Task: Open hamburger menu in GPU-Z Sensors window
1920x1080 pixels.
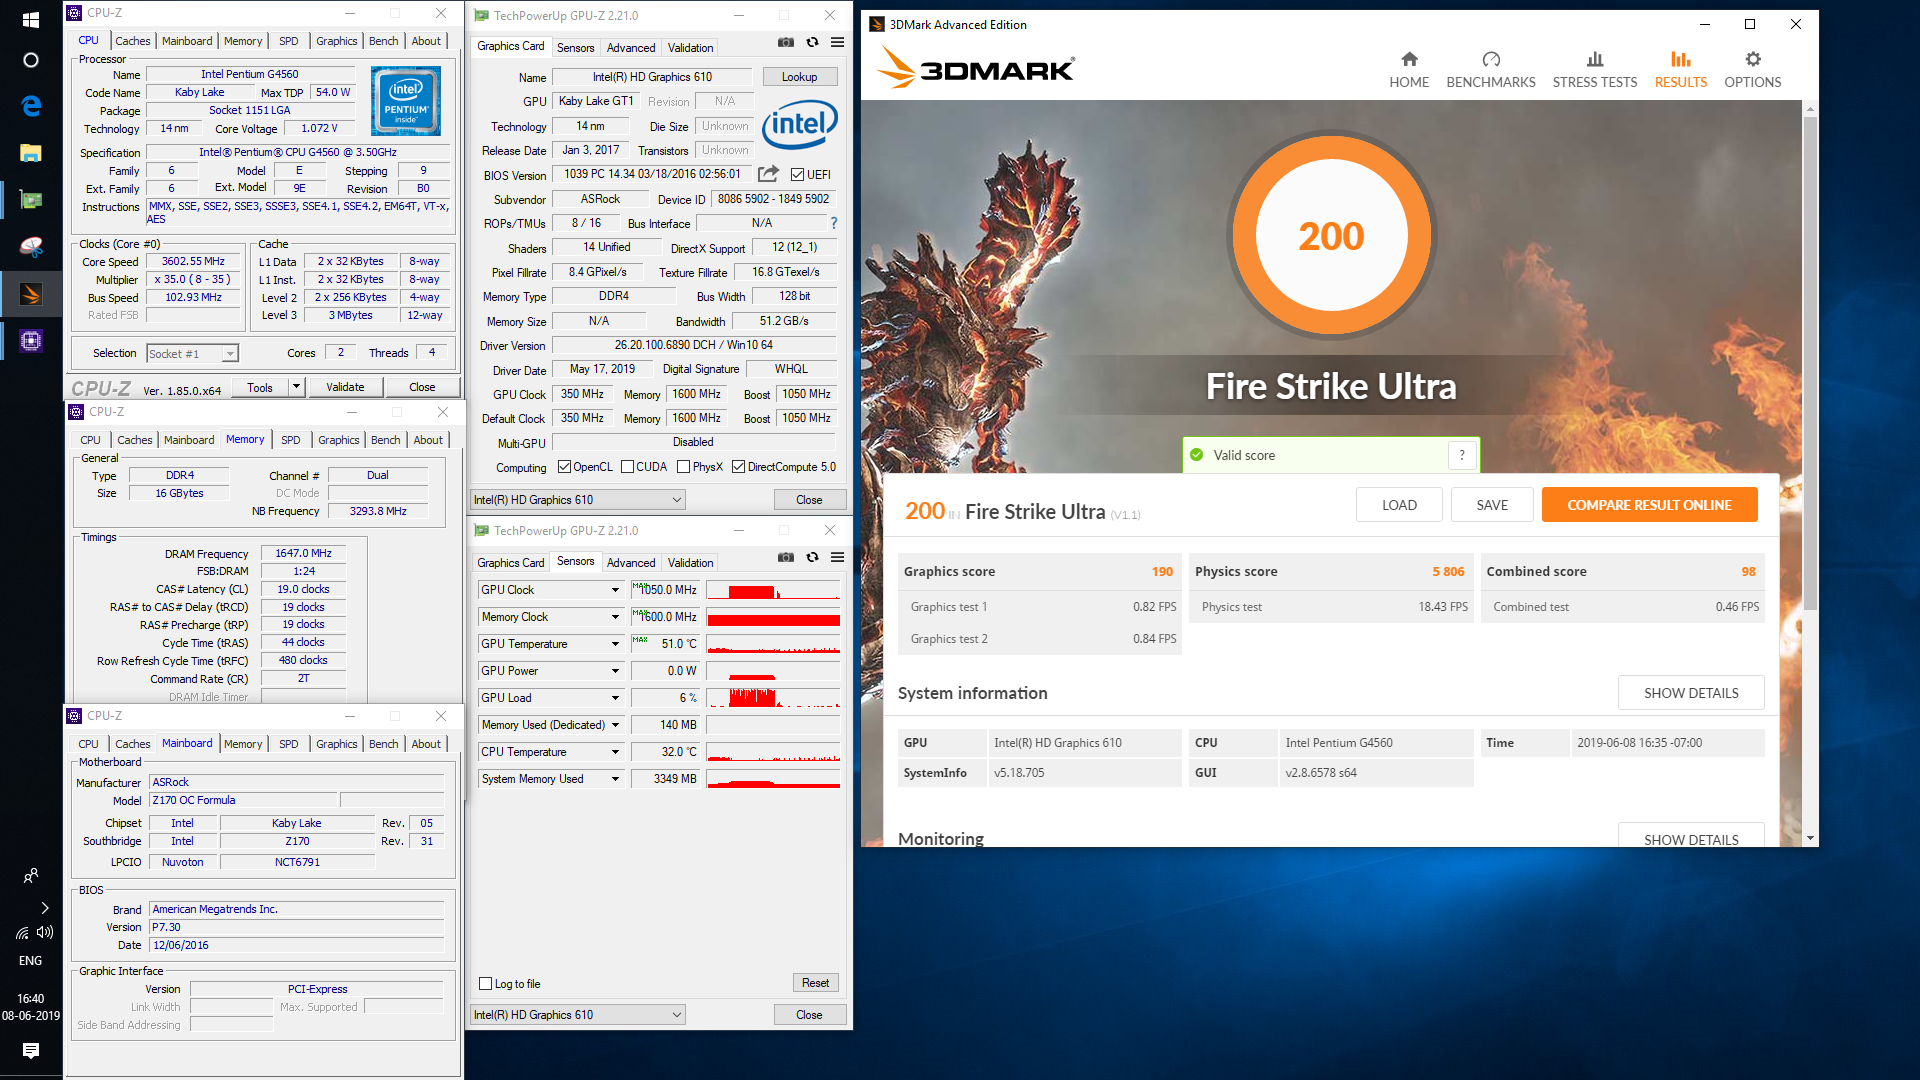Action: (x=838, y=557)
